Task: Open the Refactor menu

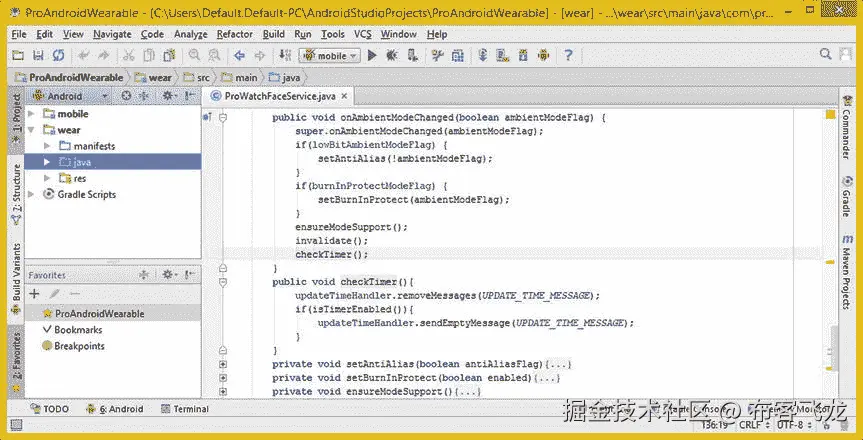Action: [x=234, y=34]
